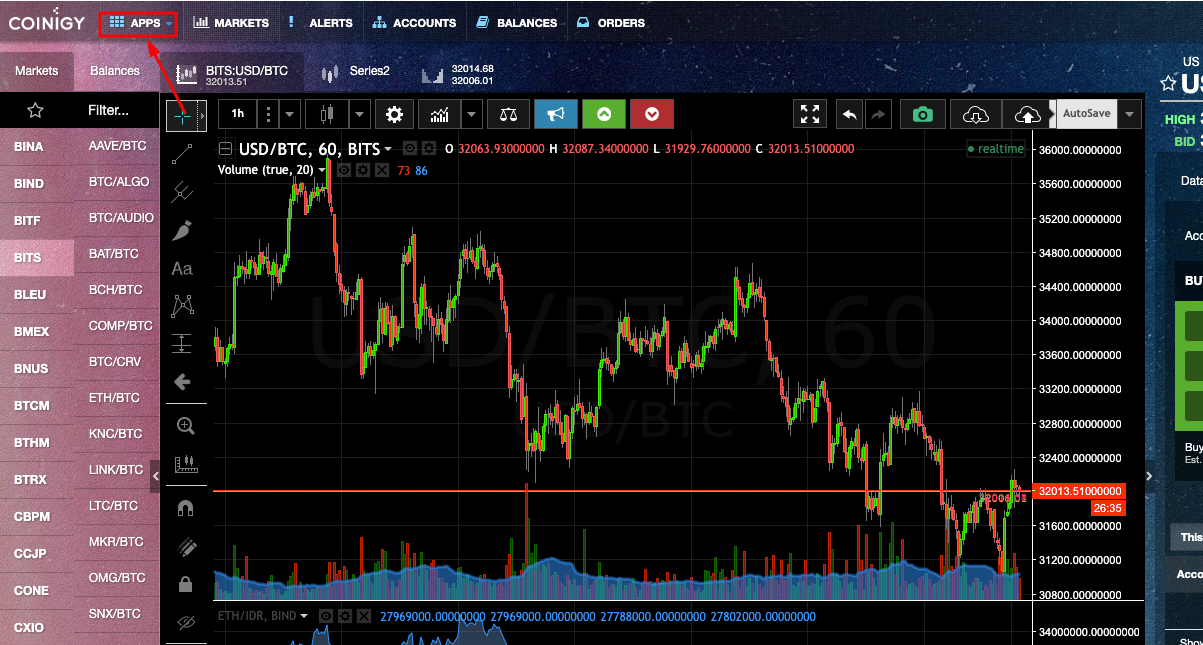This screenshot has height=645, width=1203.
Task: Undo the last chart action
Action: click(x=849, y=114)
